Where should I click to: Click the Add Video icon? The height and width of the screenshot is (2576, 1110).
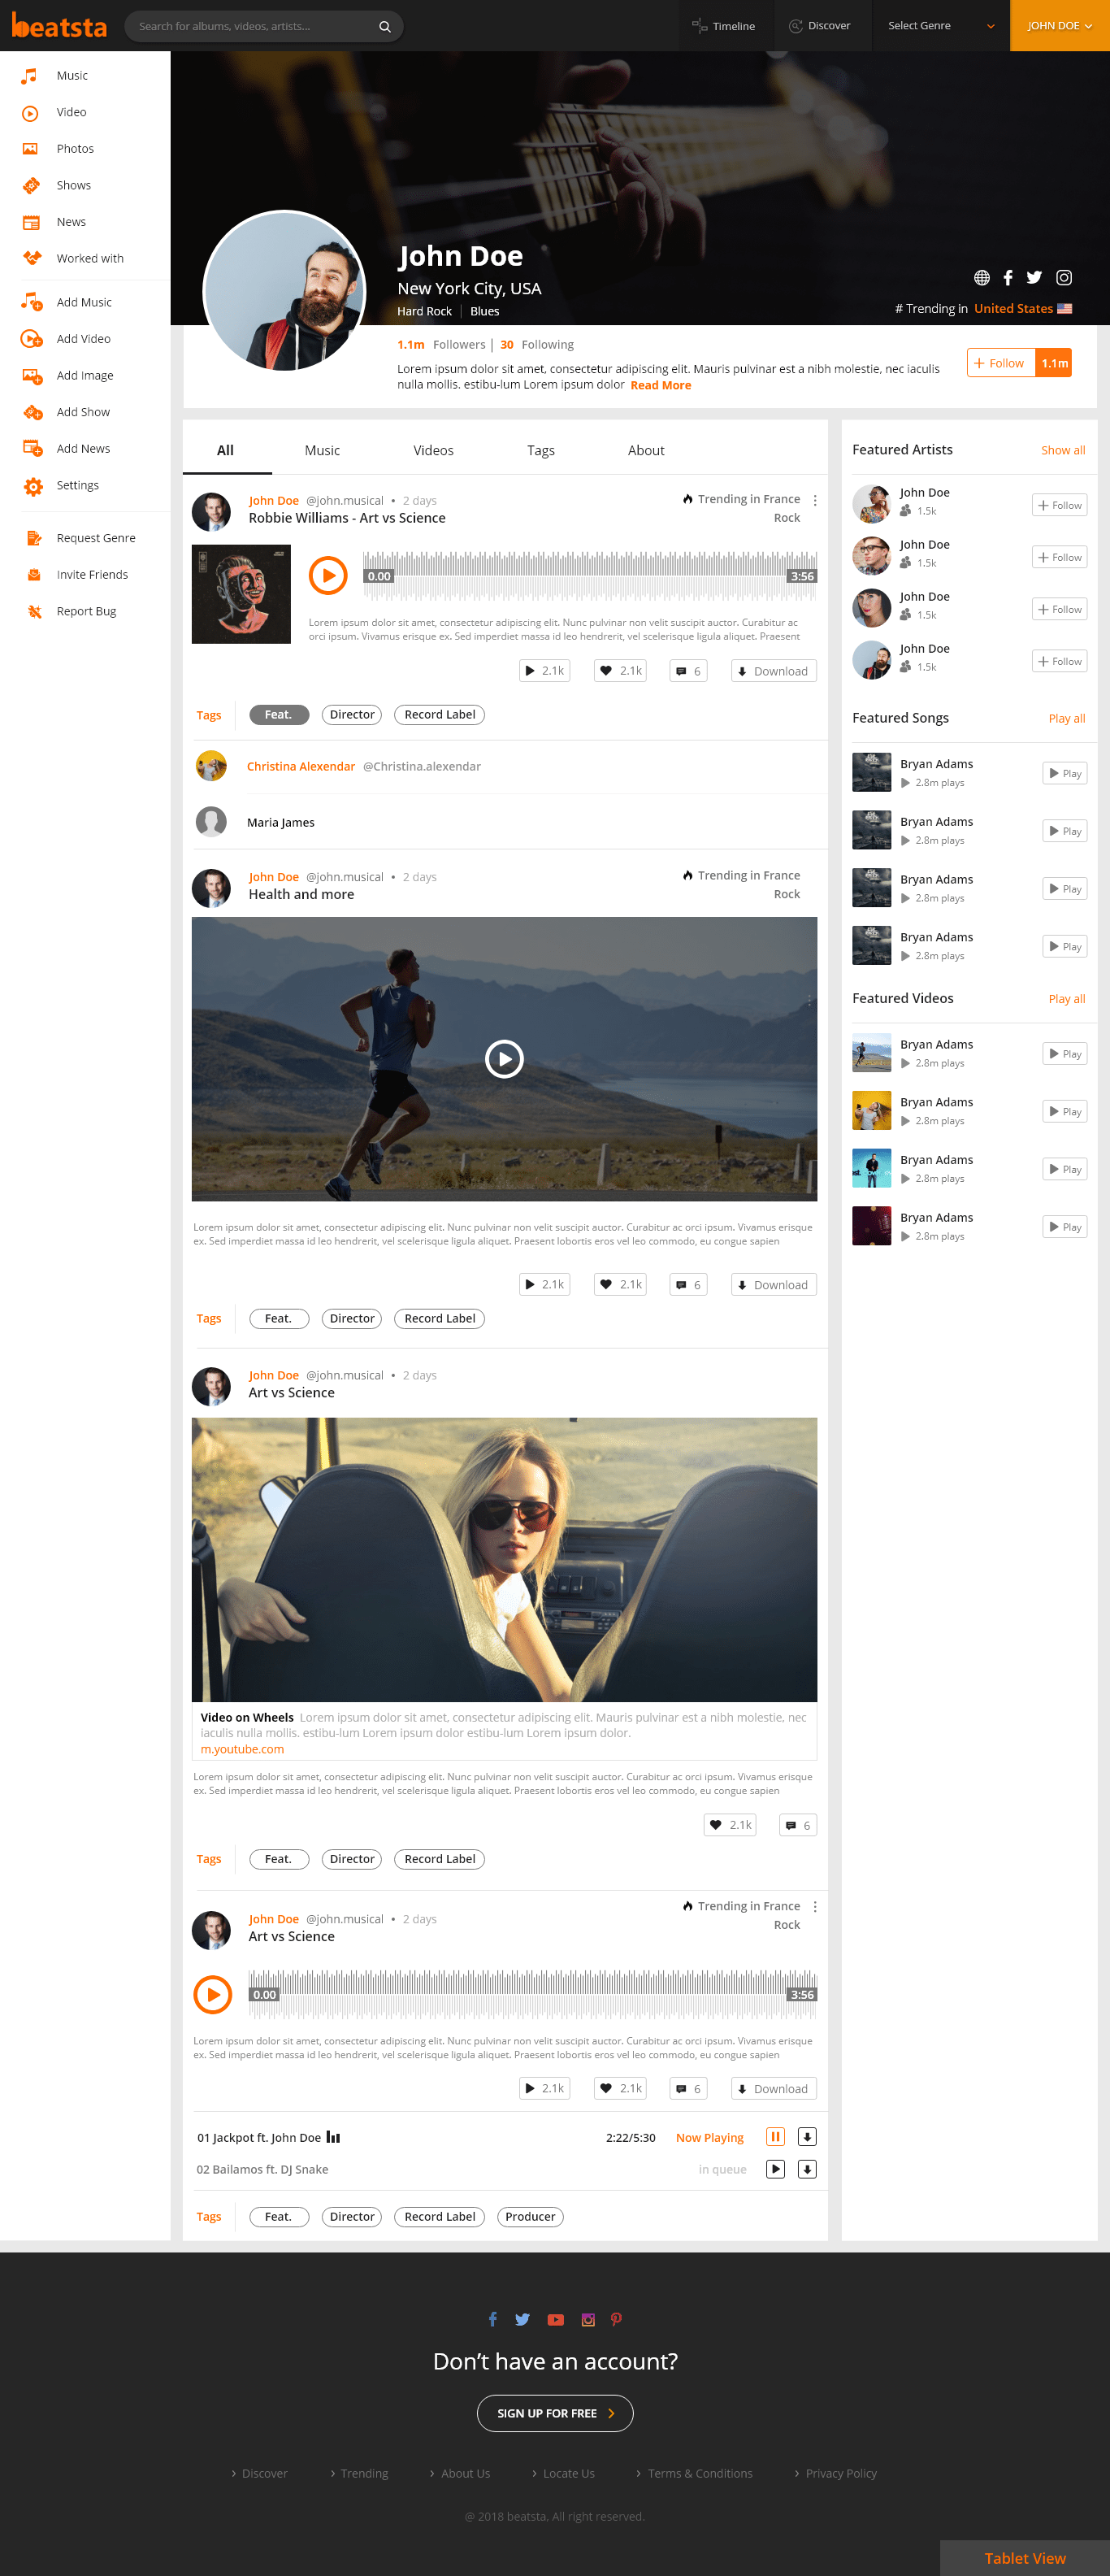click(32, 339)
